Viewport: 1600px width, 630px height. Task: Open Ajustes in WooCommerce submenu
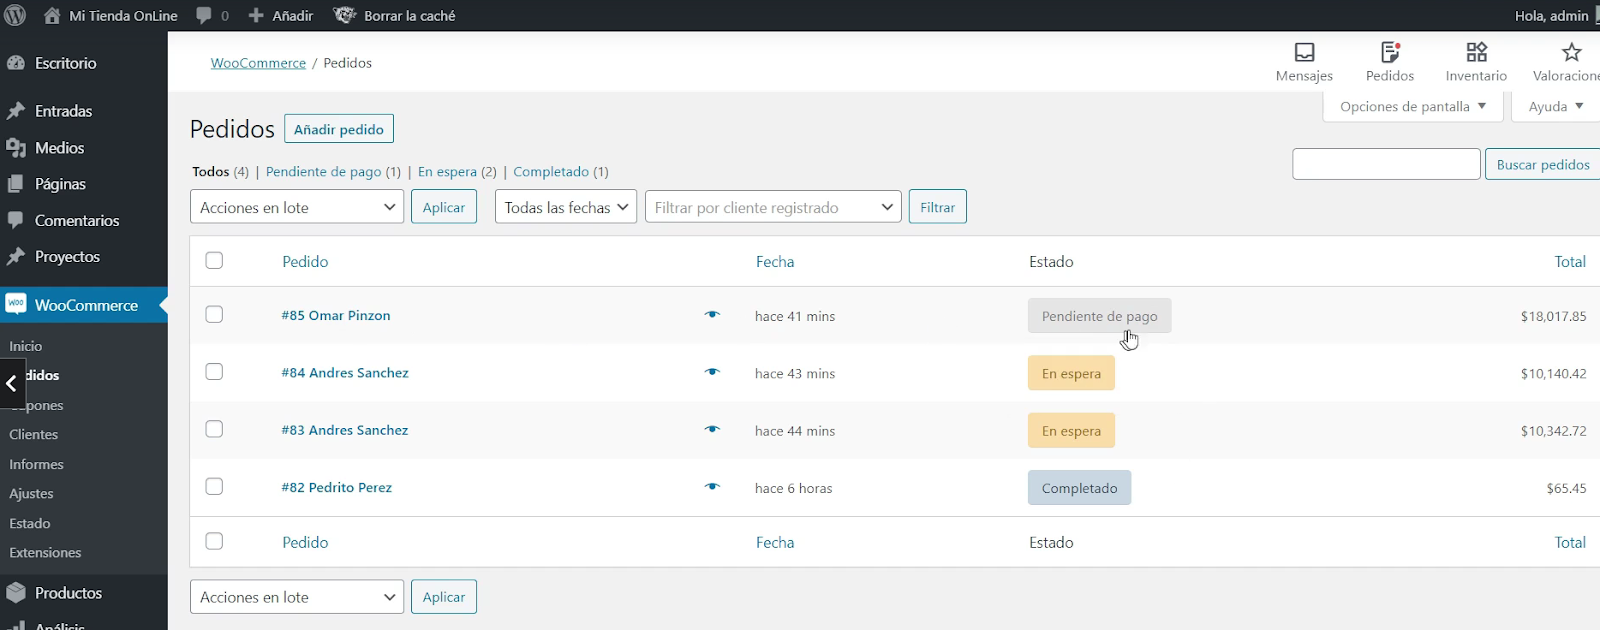click(x=31, y=494)
